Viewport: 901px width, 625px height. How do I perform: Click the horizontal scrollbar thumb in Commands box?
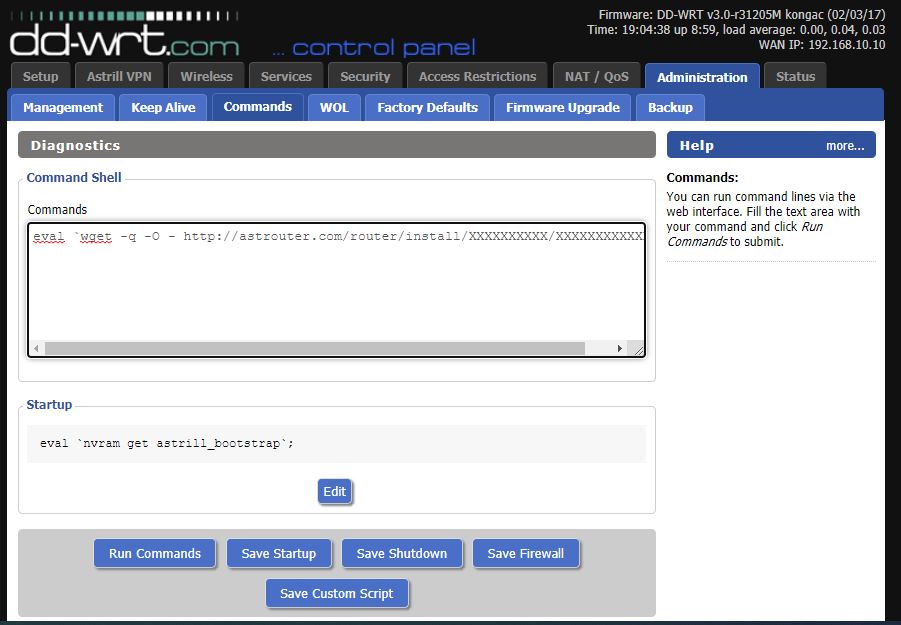pyautogui.click(x=315, y=348)
